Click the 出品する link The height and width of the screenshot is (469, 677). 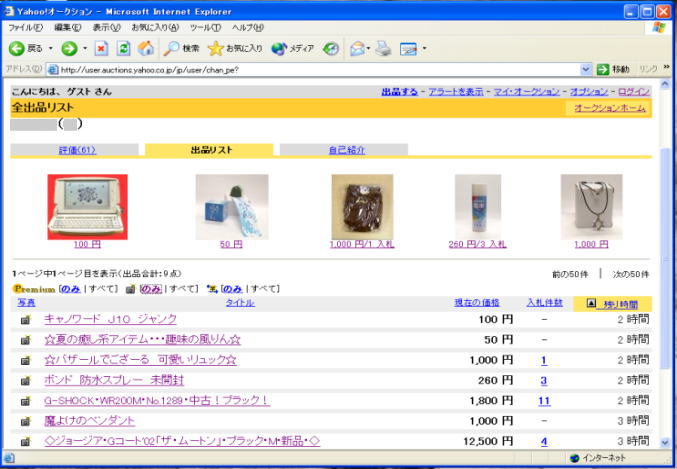[x=399, y=92]
